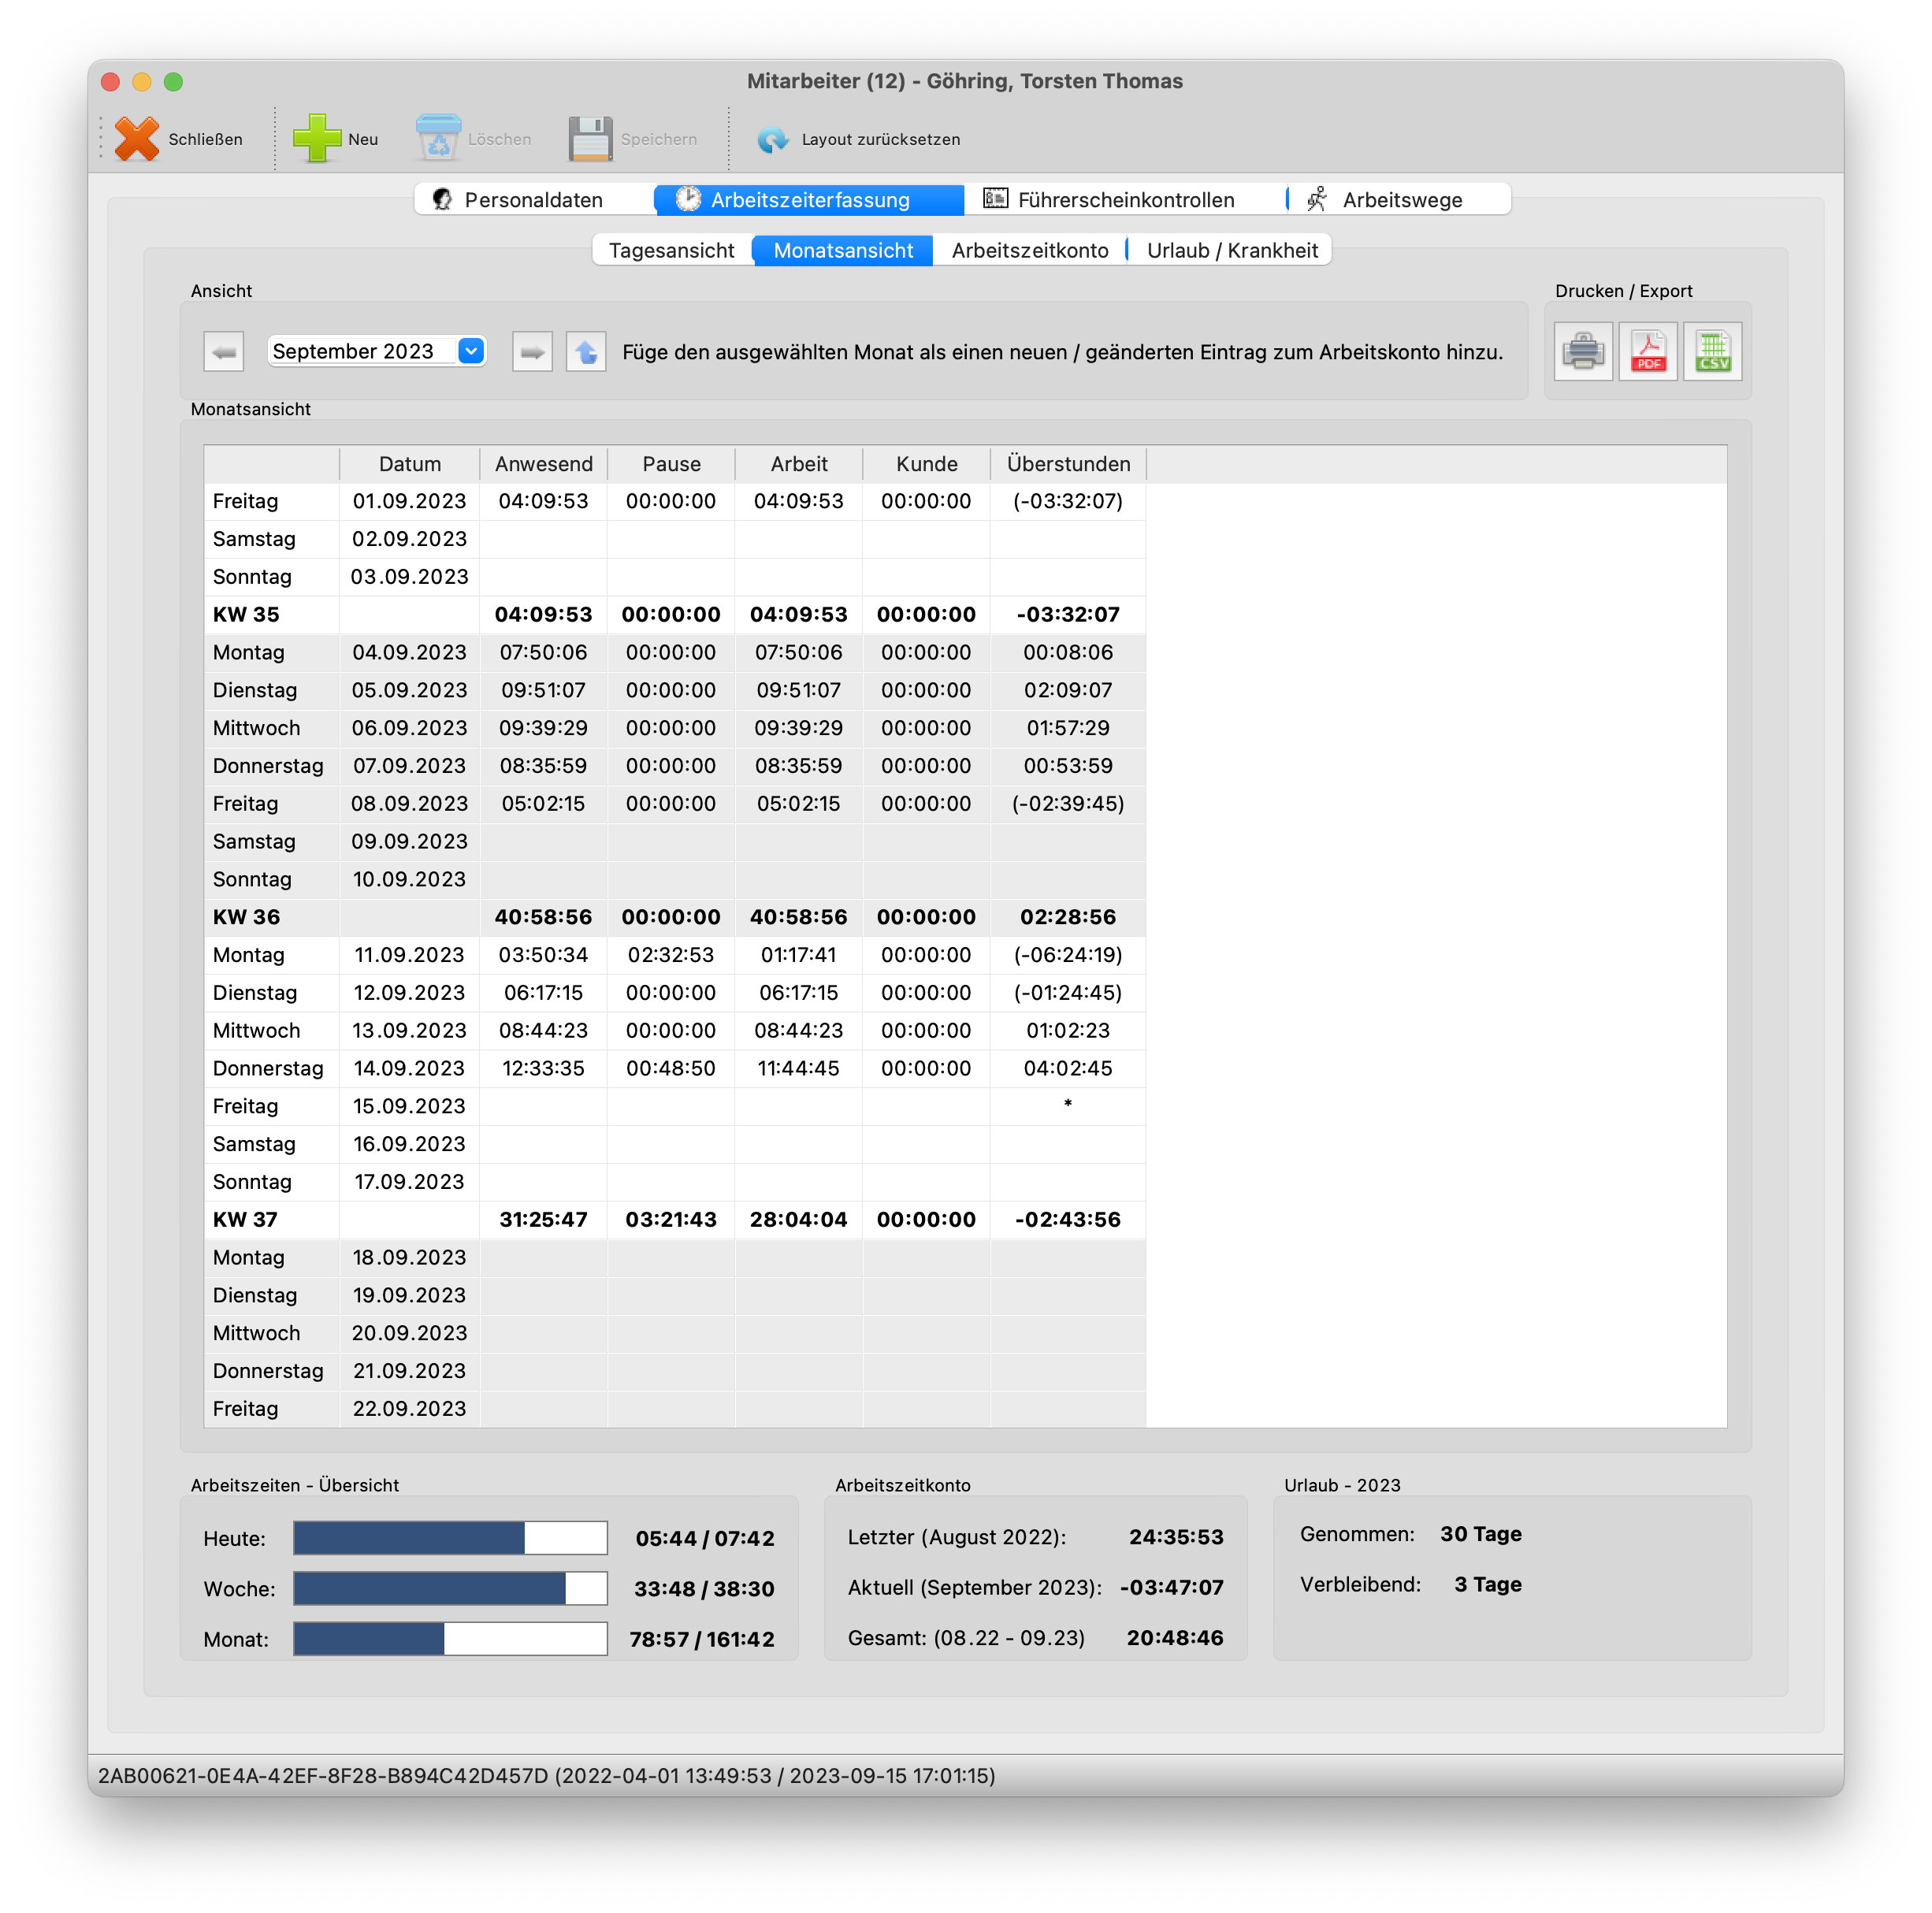Click the Überstunden column header
Image resolution: width=1932 pixels, height=1913 pixels.
pos(1068,464)
